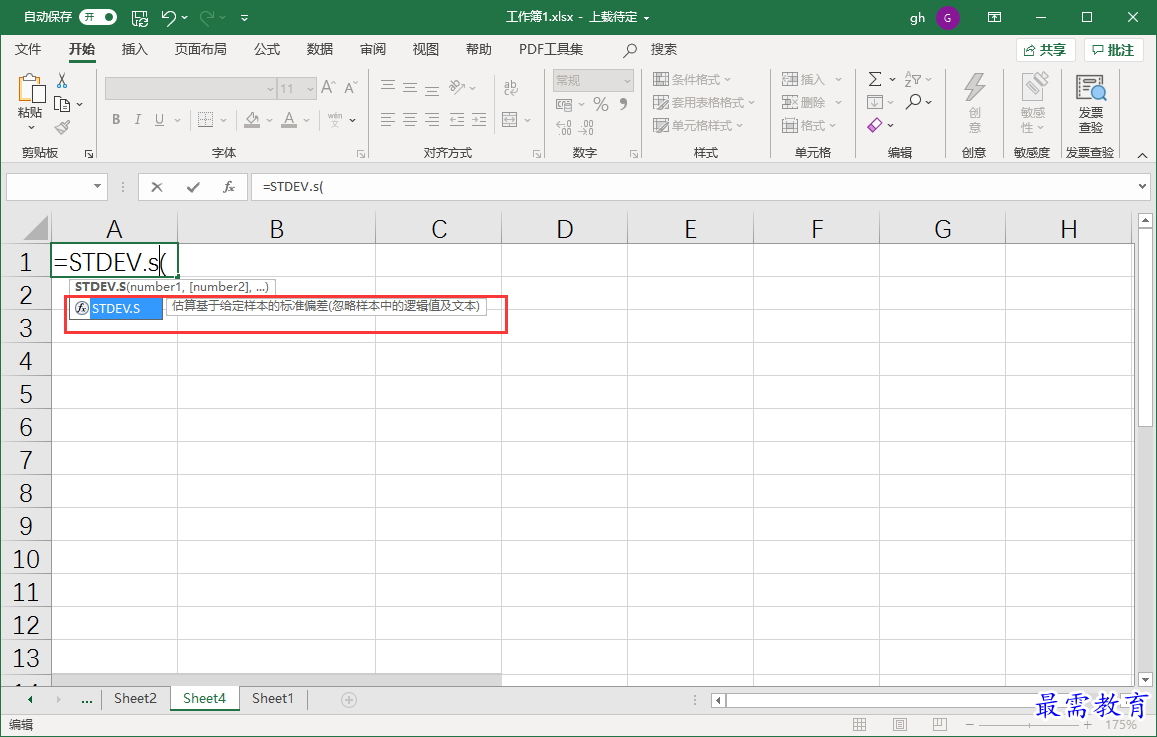The width and height of the screenshot is (1157, 737).
Task: Click the fx Insert Function icon
Action: [x=229, y=187]
